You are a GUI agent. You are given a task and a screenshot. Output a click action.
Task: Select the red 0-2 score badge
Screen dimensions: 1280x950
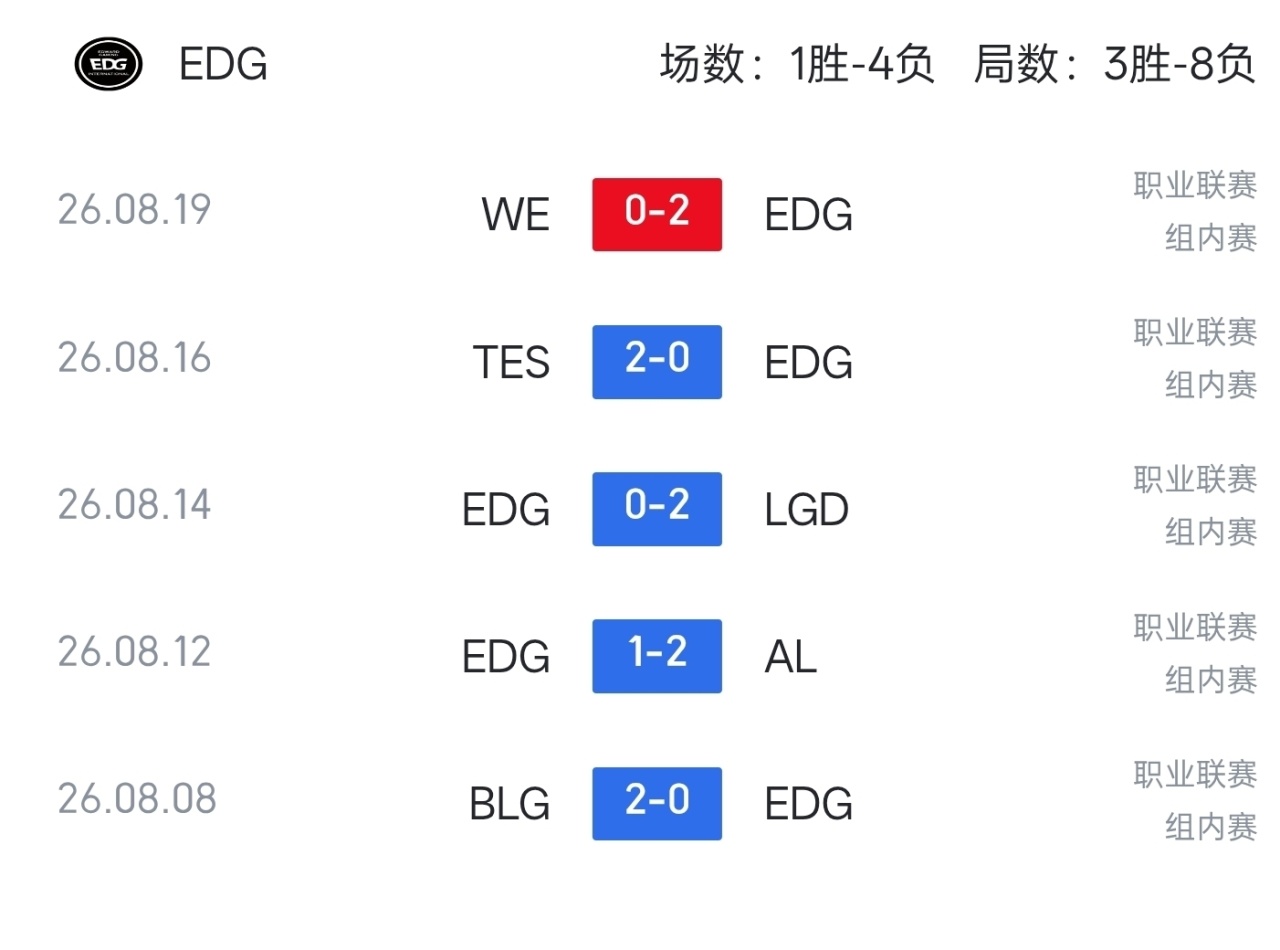tap(657, 214)
